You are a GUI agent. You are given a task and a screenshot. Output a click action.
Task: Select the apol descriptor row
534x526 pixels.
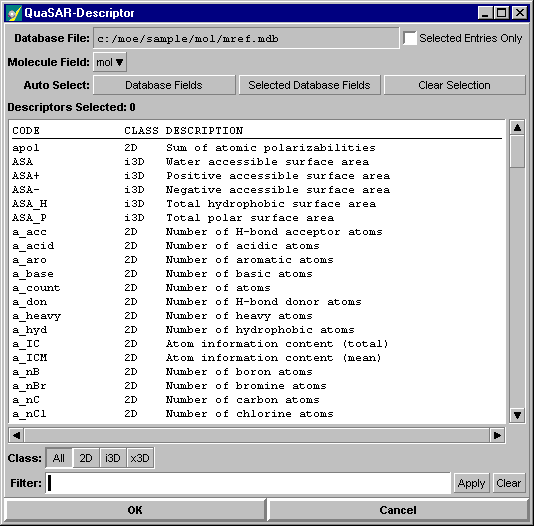click(x=257, y=148)
